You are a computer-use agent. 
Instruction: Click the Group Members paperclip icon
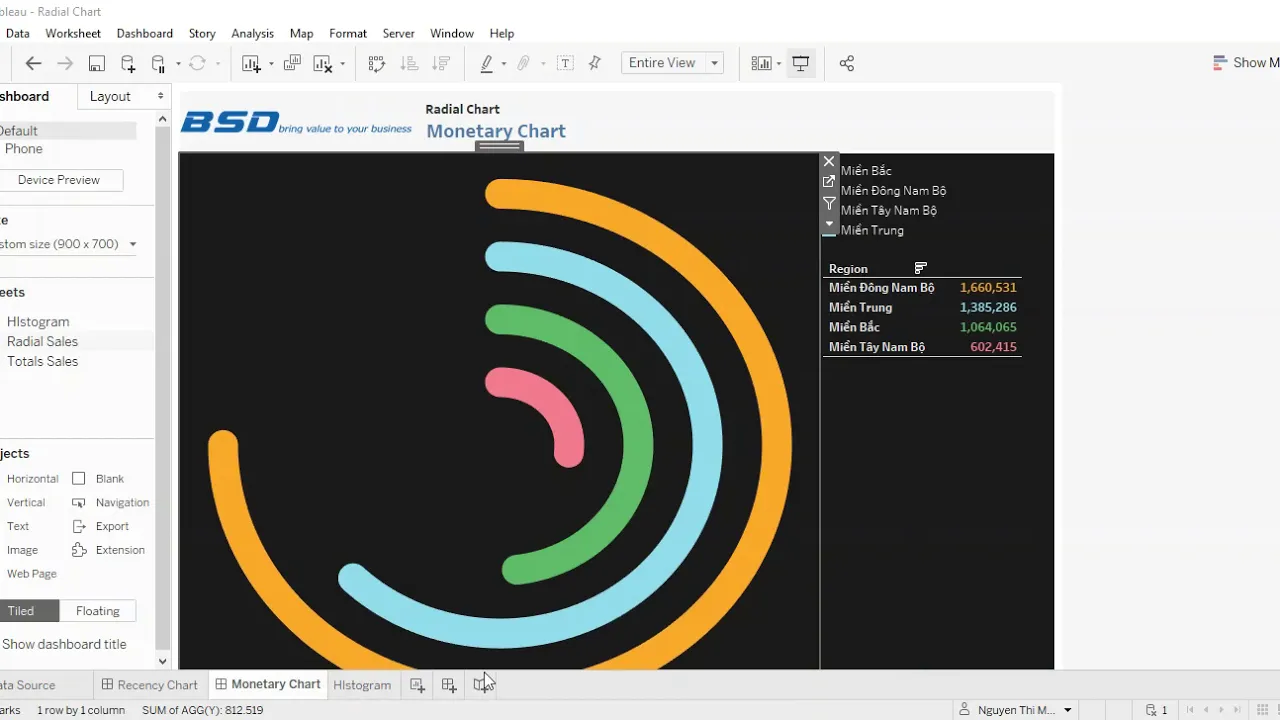(523, 63)
